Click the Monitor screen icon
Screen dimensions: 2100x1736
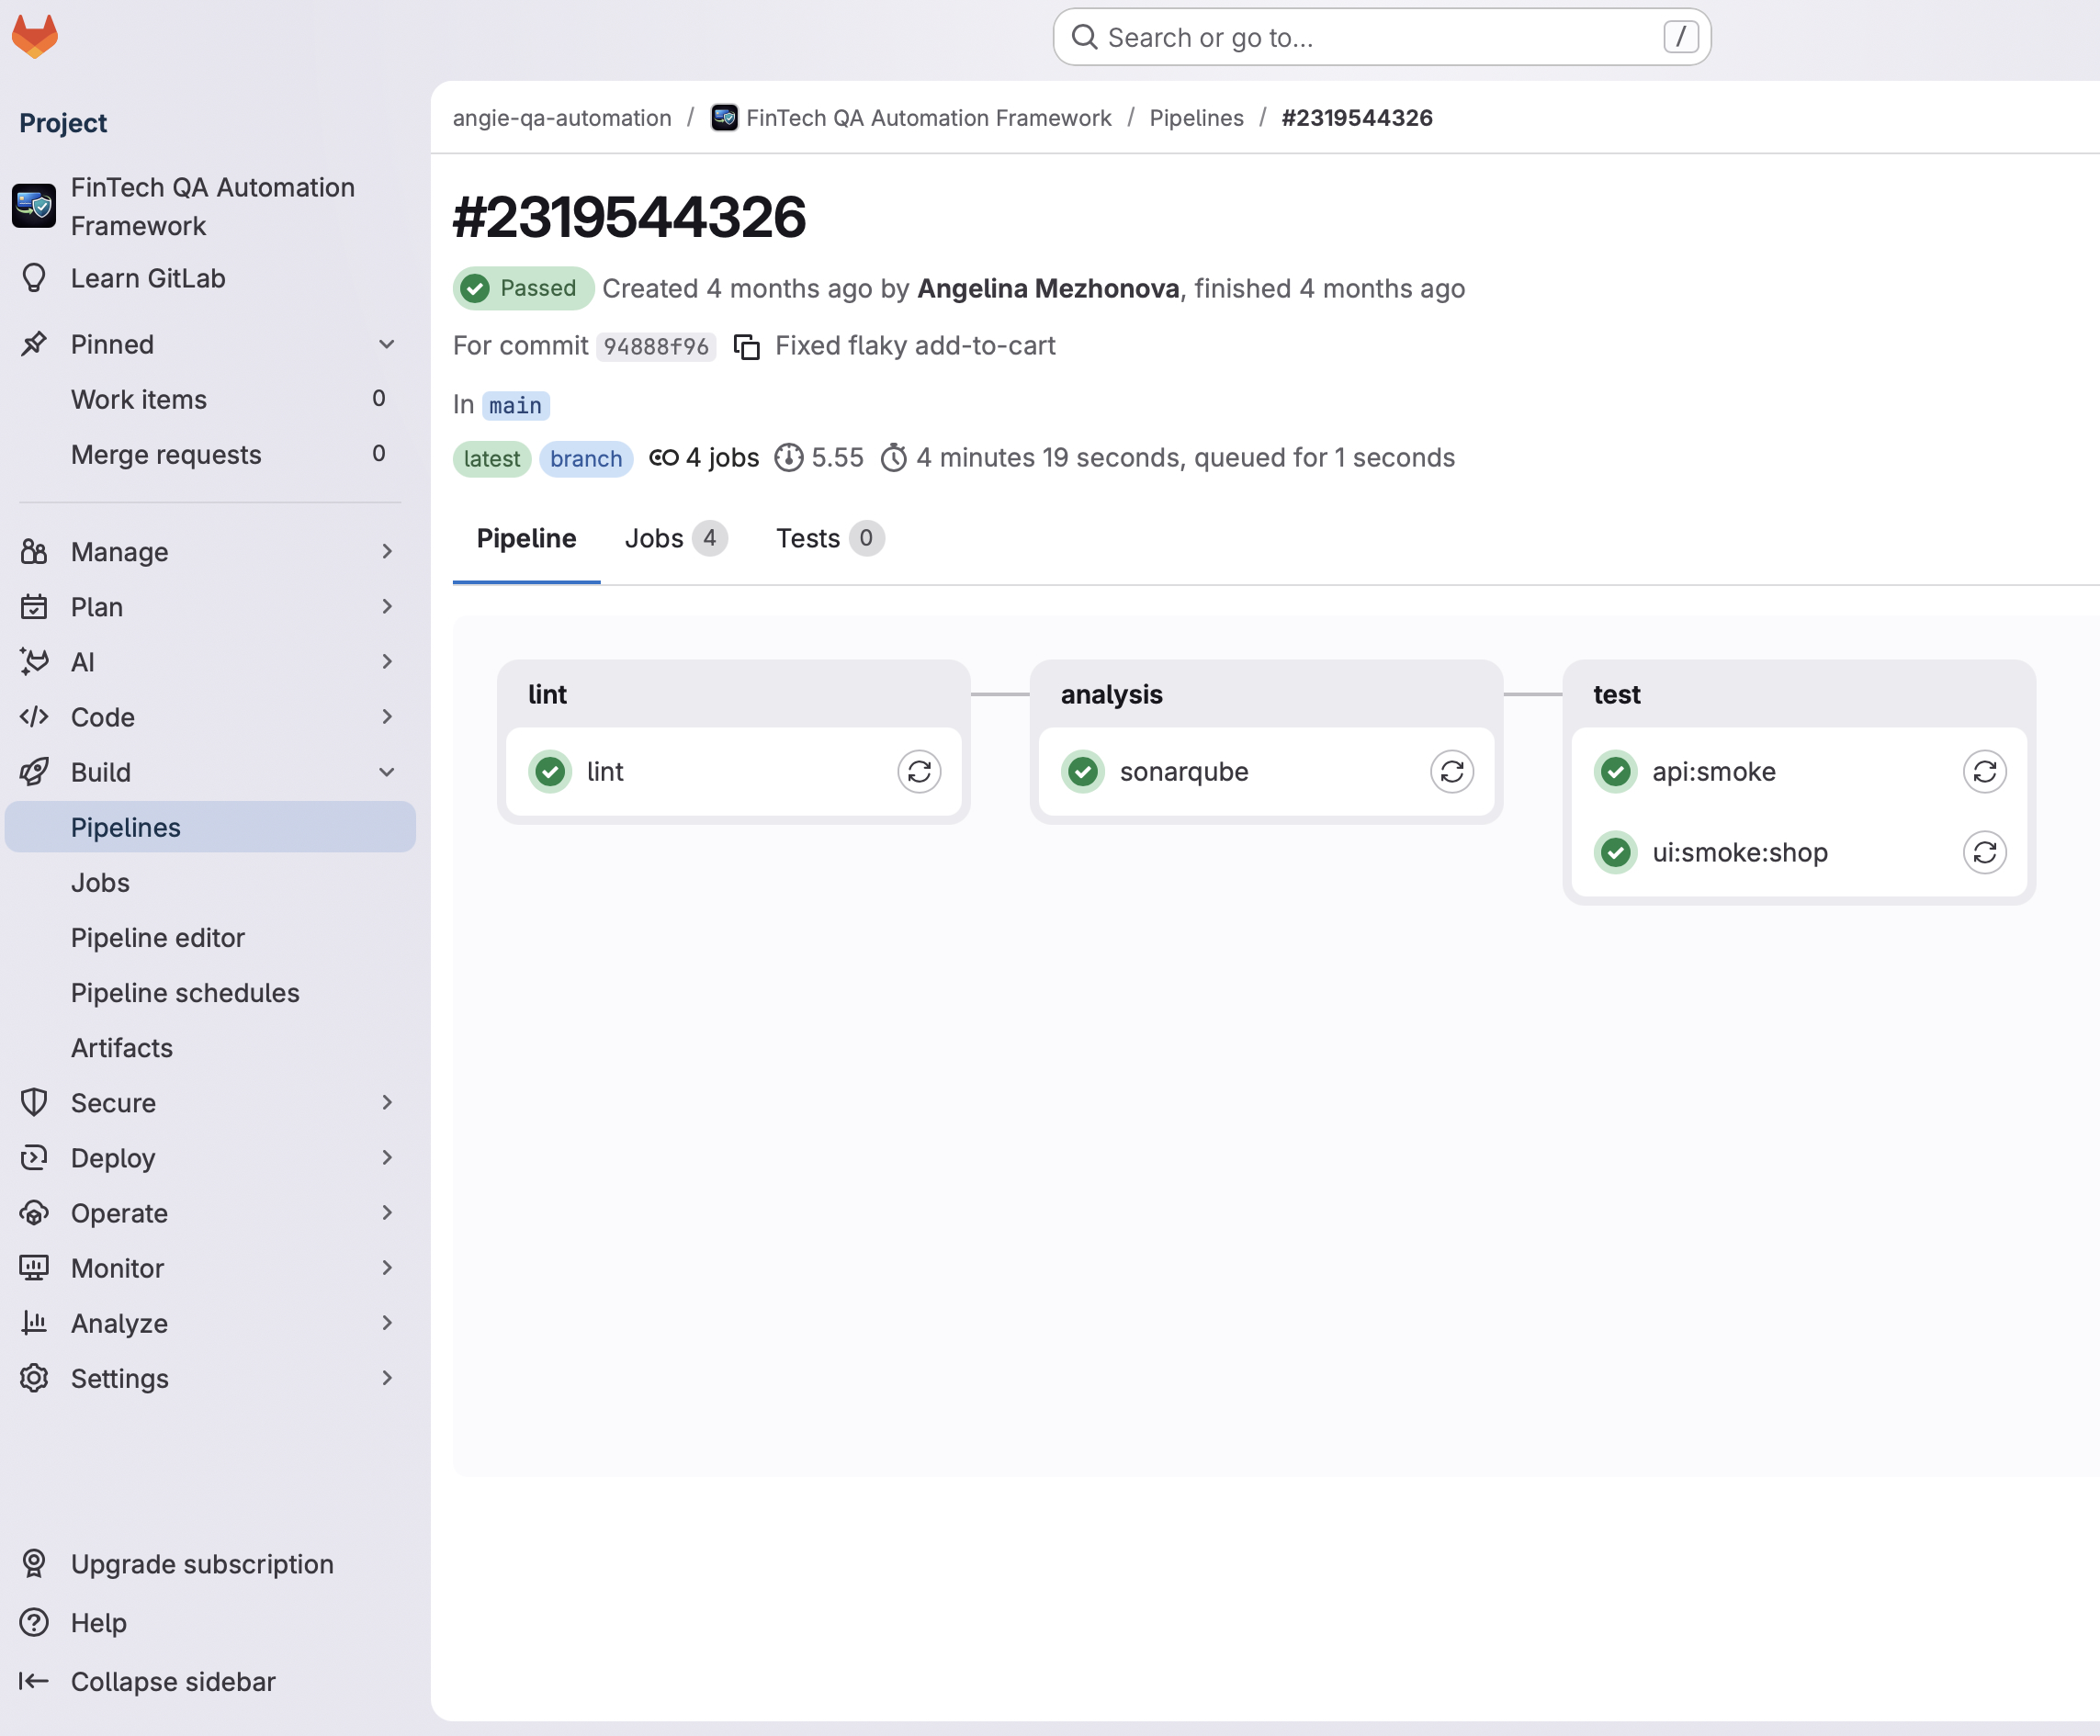34,1268
